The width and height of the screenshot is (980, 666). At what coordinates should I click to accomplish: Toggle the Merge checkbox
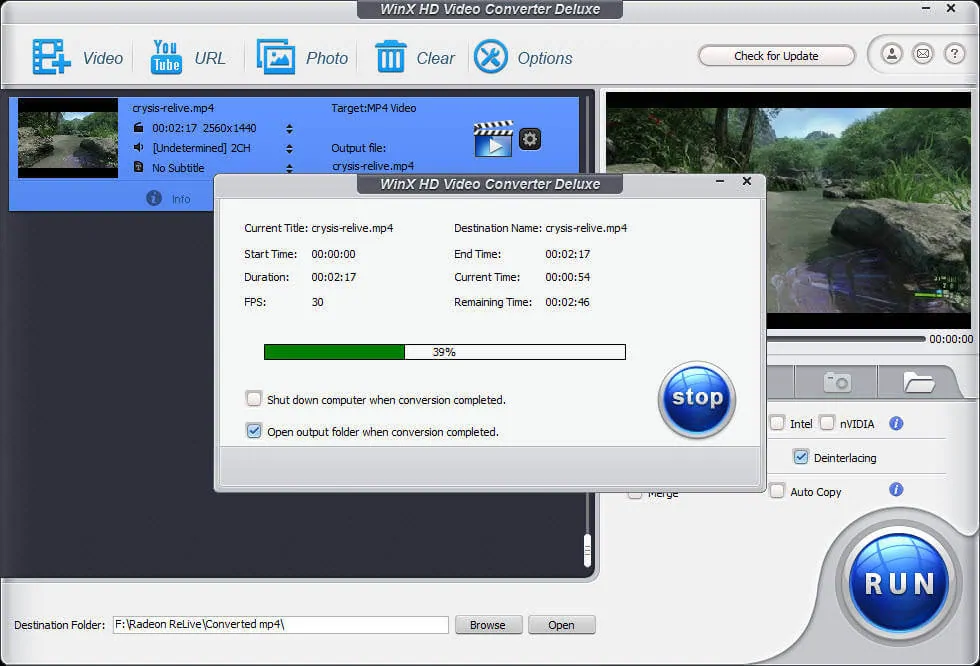(x=635, y=495)
